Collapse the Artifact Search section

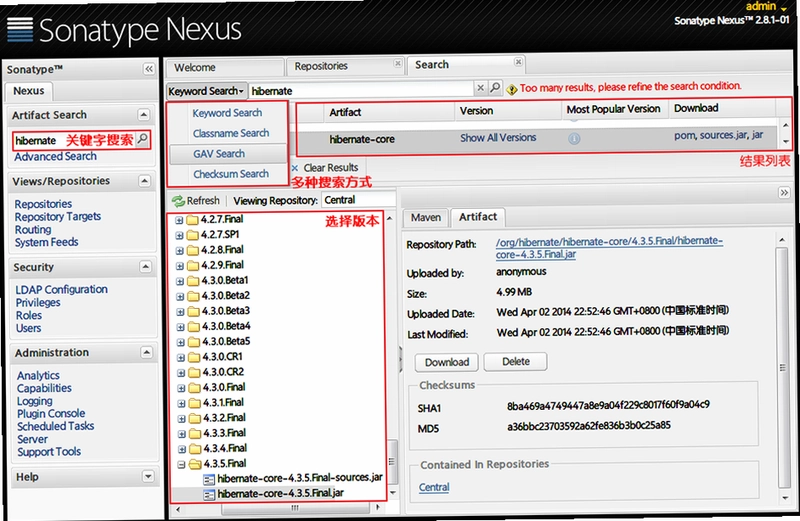pyautogui.click(x=143, y=115)
